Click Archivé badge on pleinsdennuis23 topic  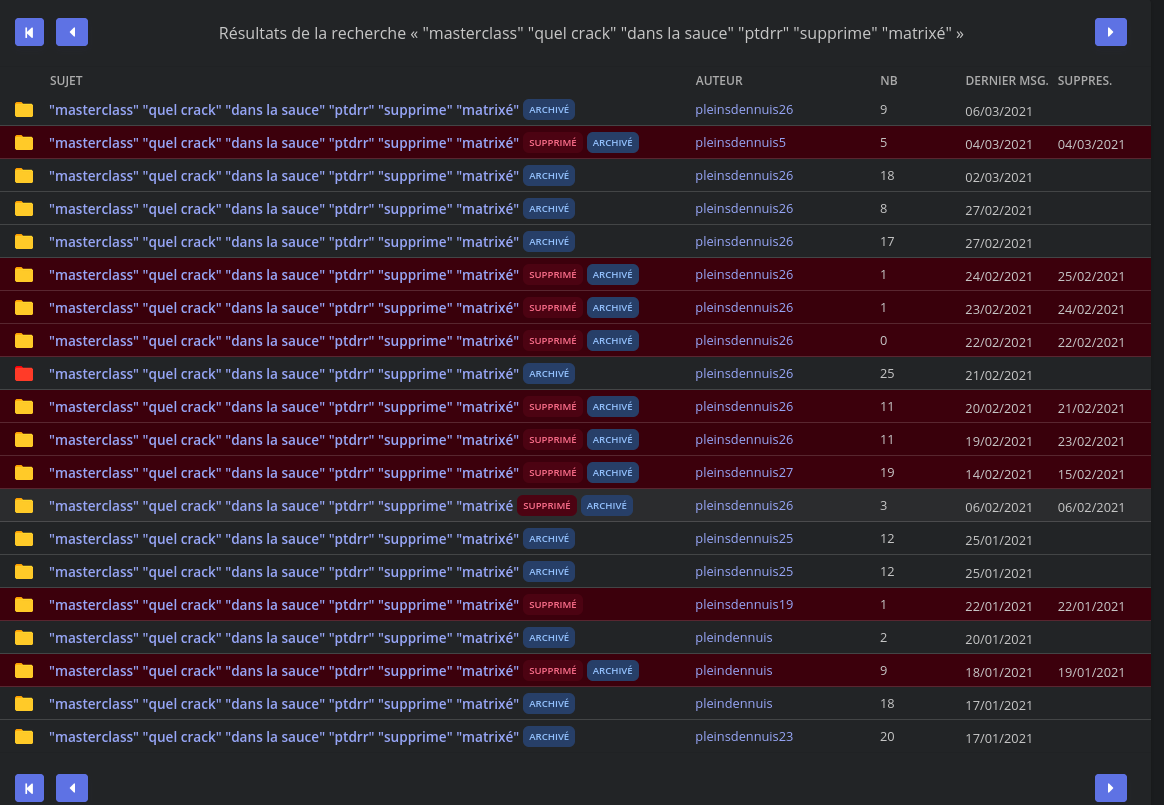(x=549, y=737)
